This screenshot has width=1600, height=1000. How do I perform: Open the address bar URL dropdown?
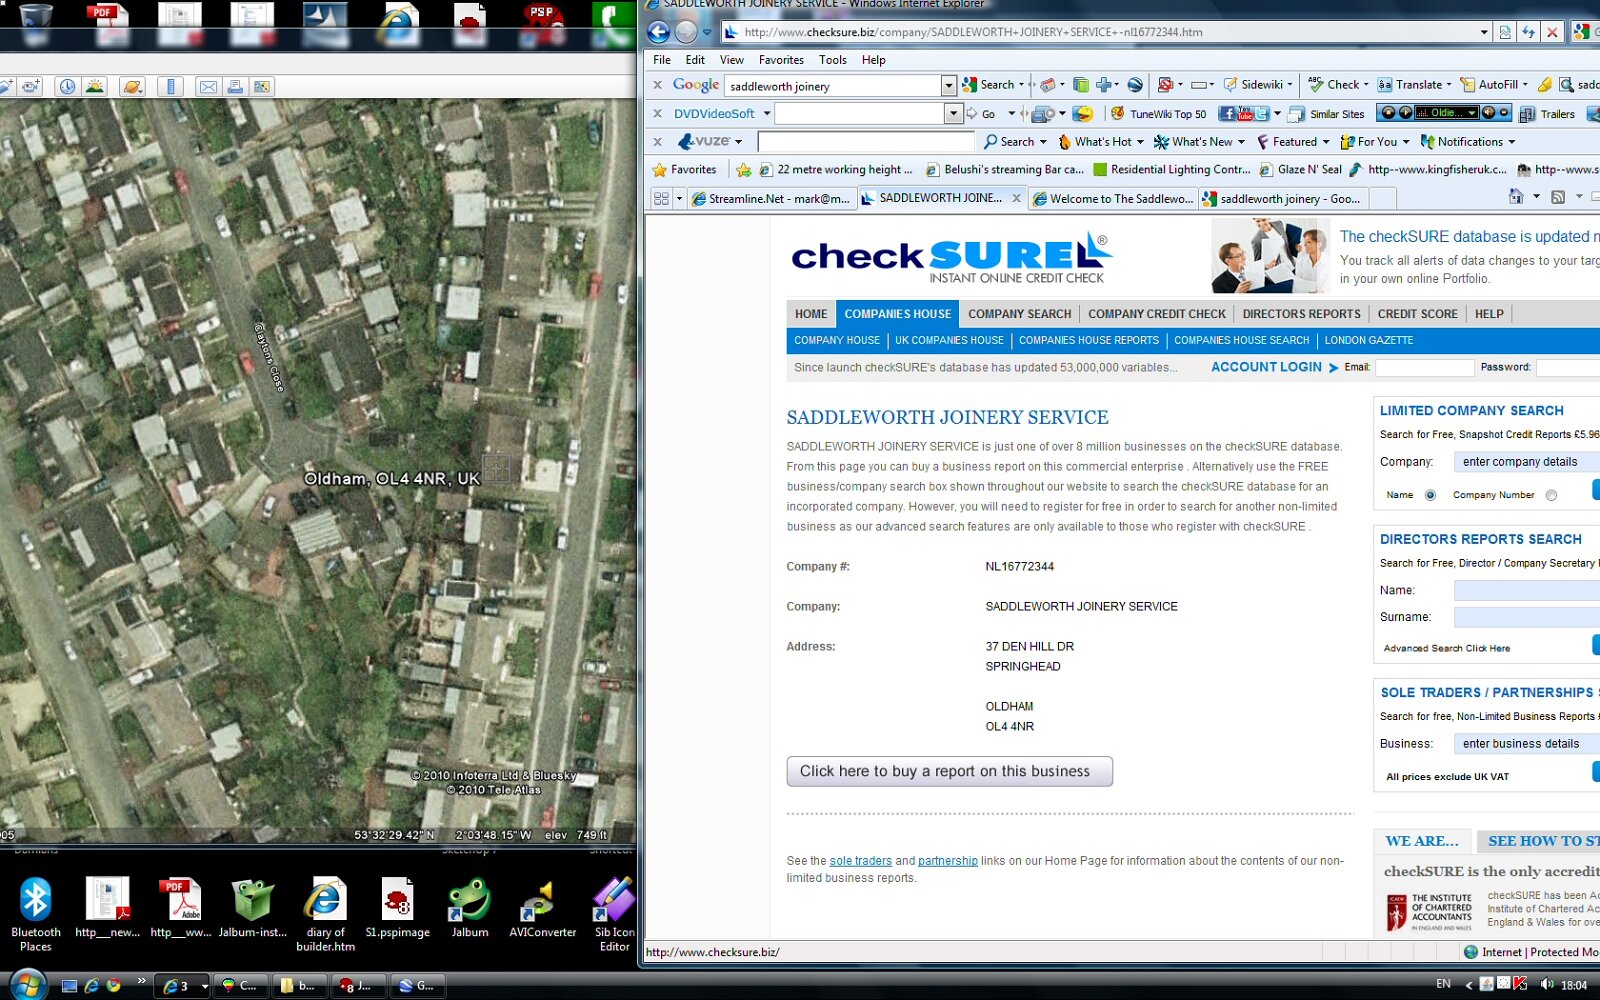tap(1484, 32)
